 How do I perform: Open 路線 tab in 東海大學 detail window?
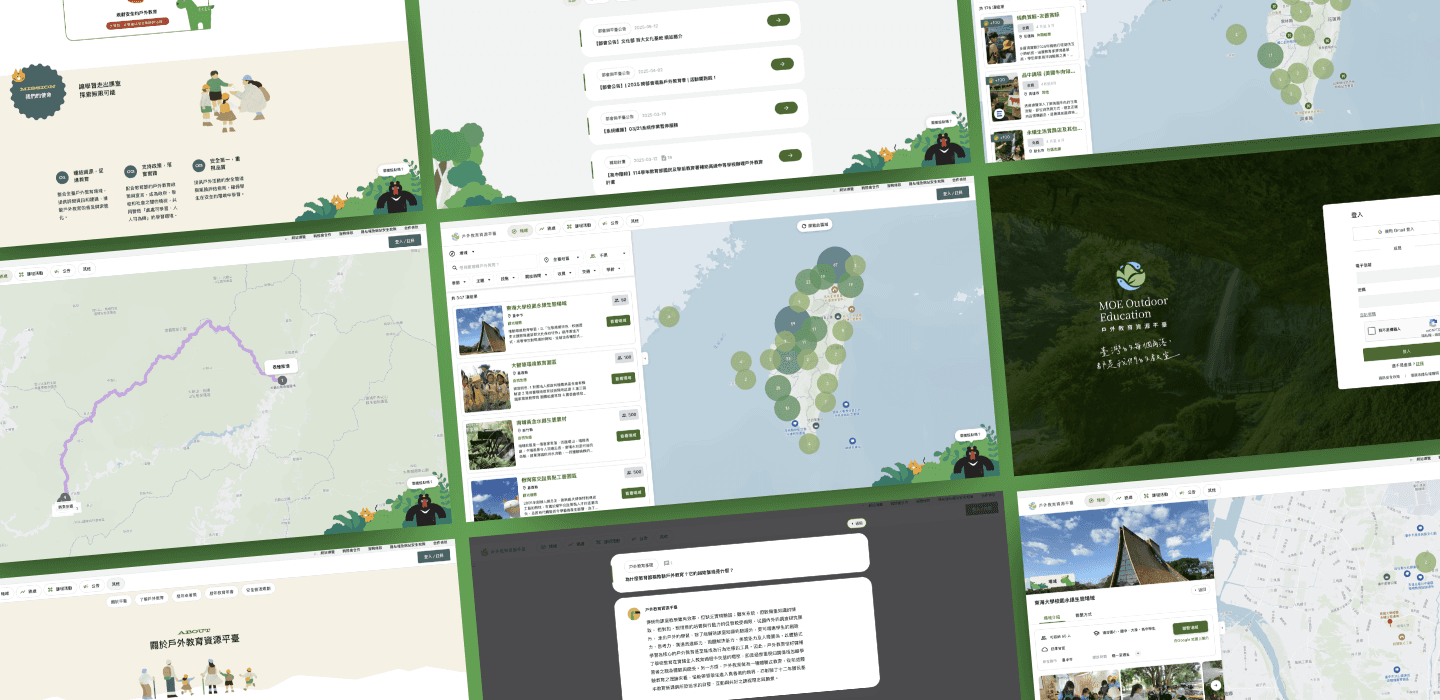click(1124, 497)
